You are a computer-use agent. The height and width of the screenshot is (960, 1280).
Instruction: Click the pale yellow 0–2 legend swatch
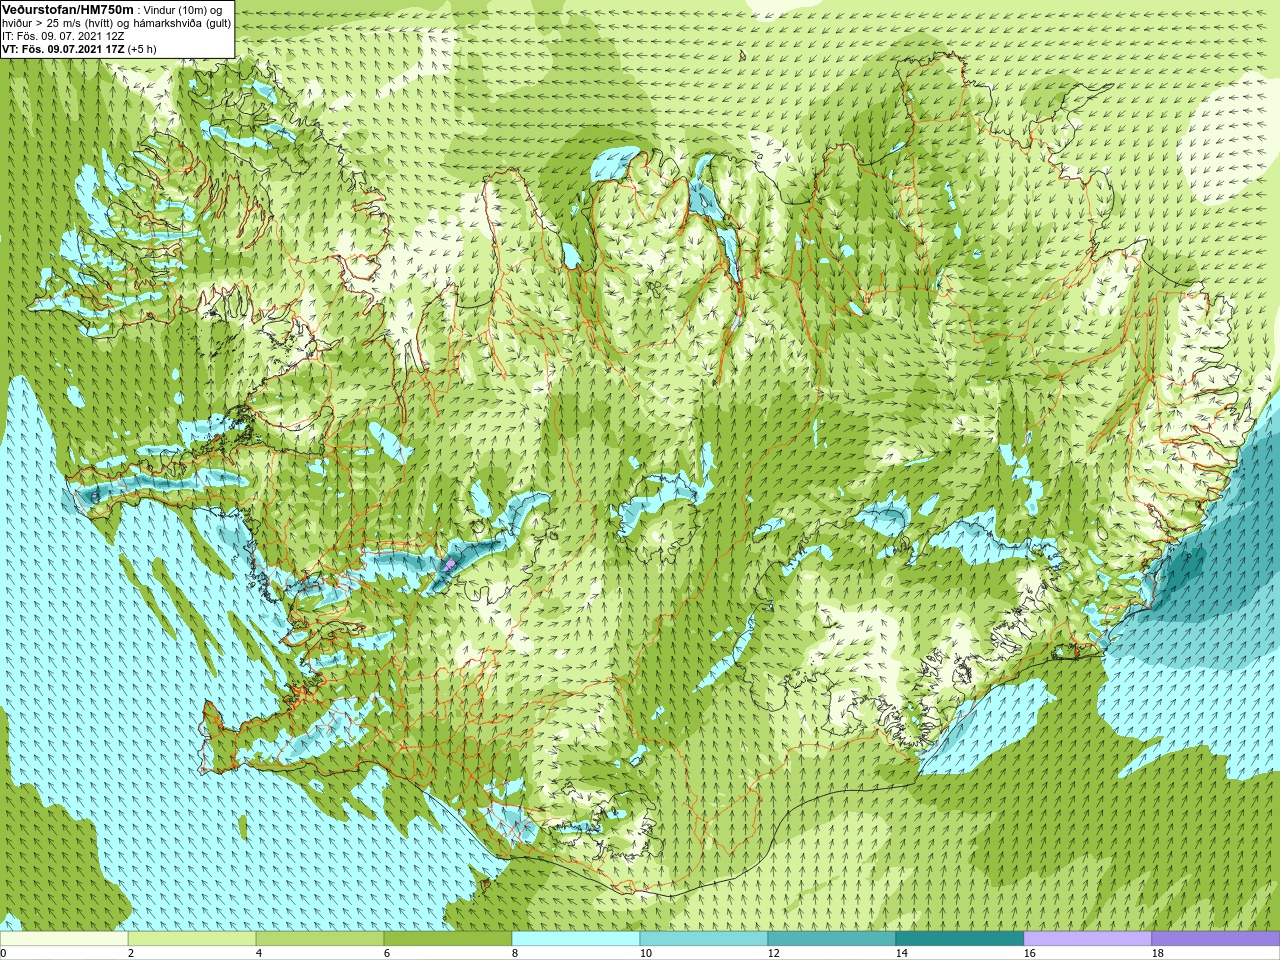[64, 939]
